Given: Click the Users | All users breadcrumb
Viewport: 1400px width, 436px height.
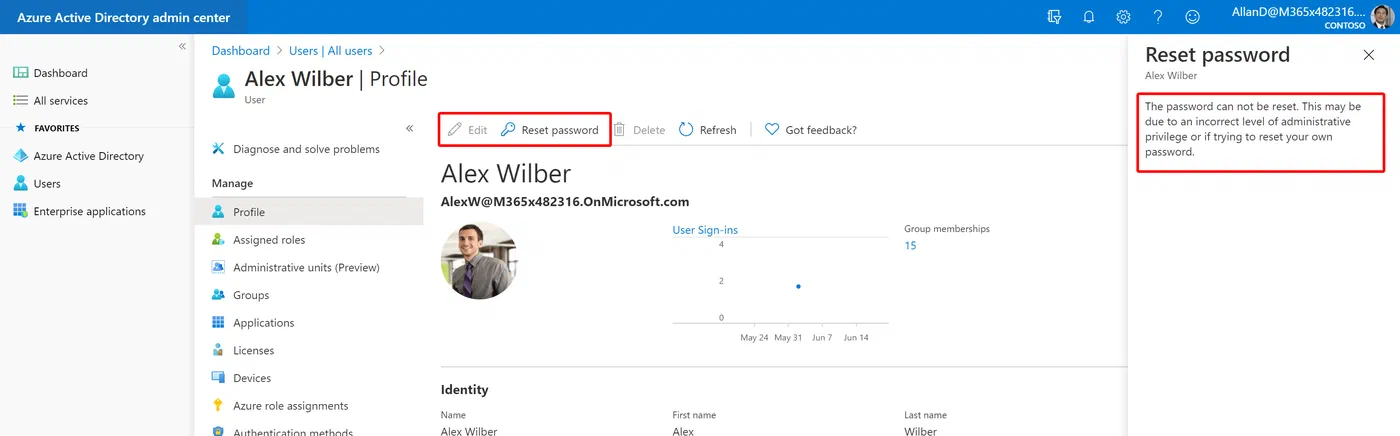Looking at the screenshot, I should [329, 50].
